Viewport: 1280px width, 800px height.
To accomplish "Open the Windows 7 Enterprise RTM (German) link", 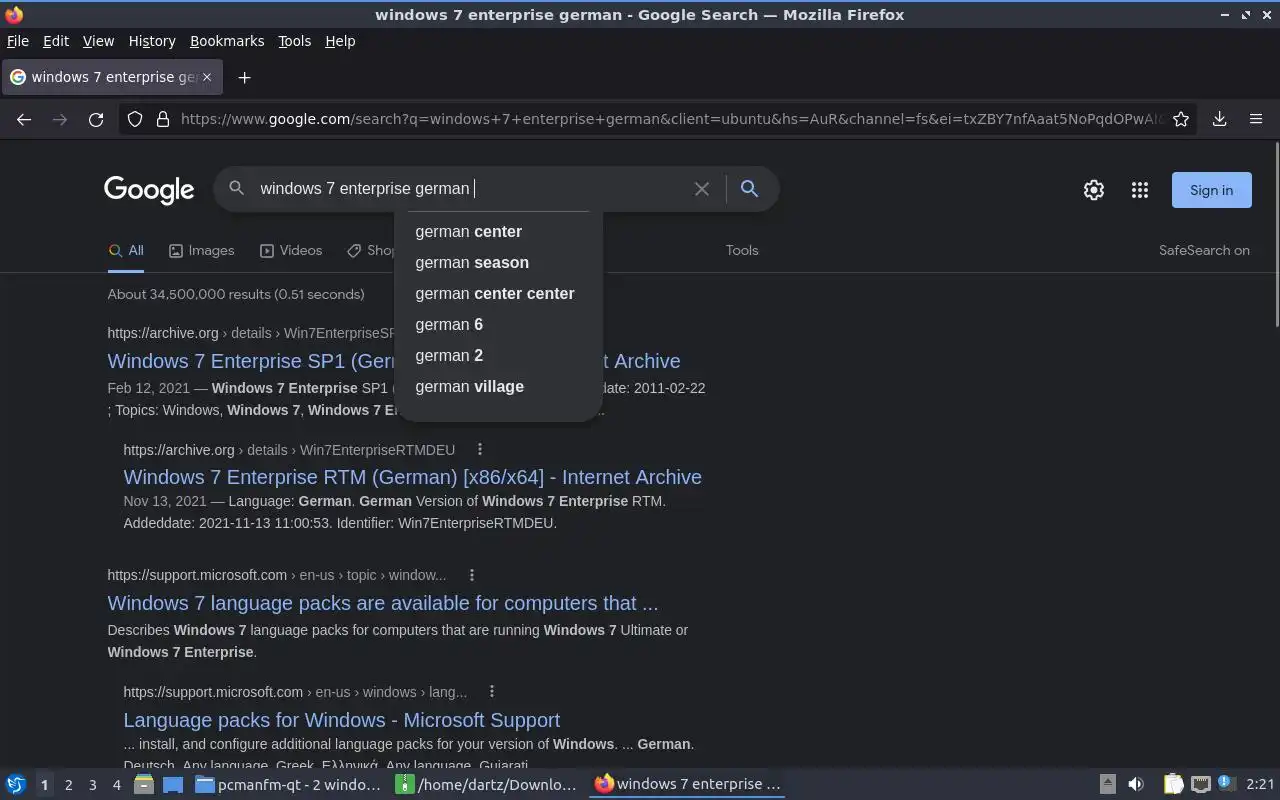I will pos(412,477).
